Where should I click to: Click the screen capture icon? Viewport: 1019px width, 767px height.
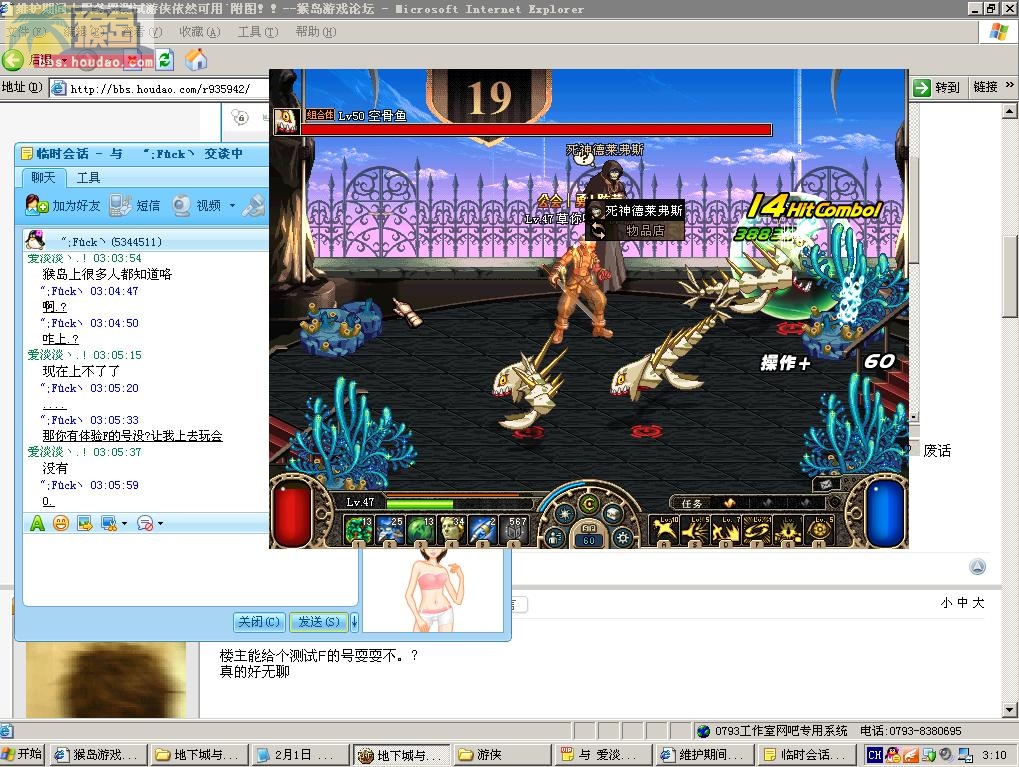pyautogui.click(x=109, y=523)
